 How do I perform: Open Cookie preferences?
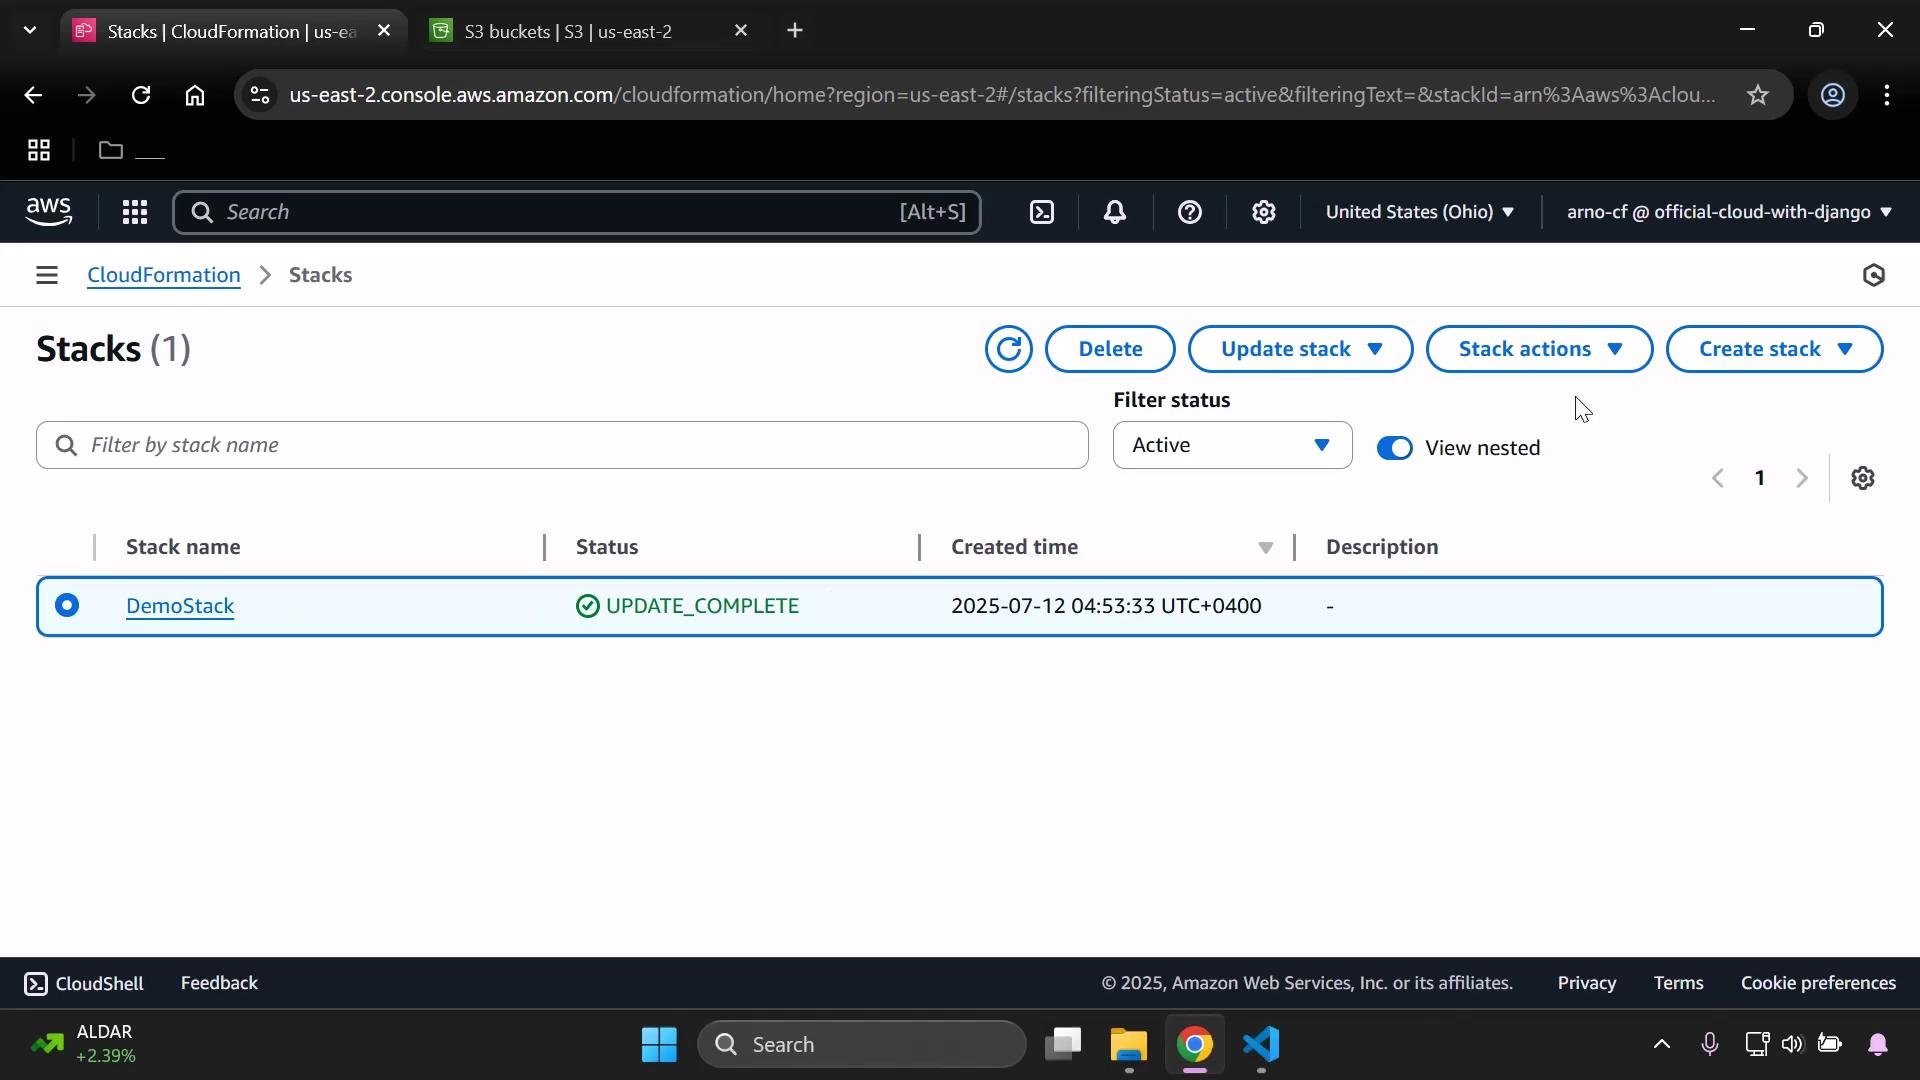click(1818, 983)
